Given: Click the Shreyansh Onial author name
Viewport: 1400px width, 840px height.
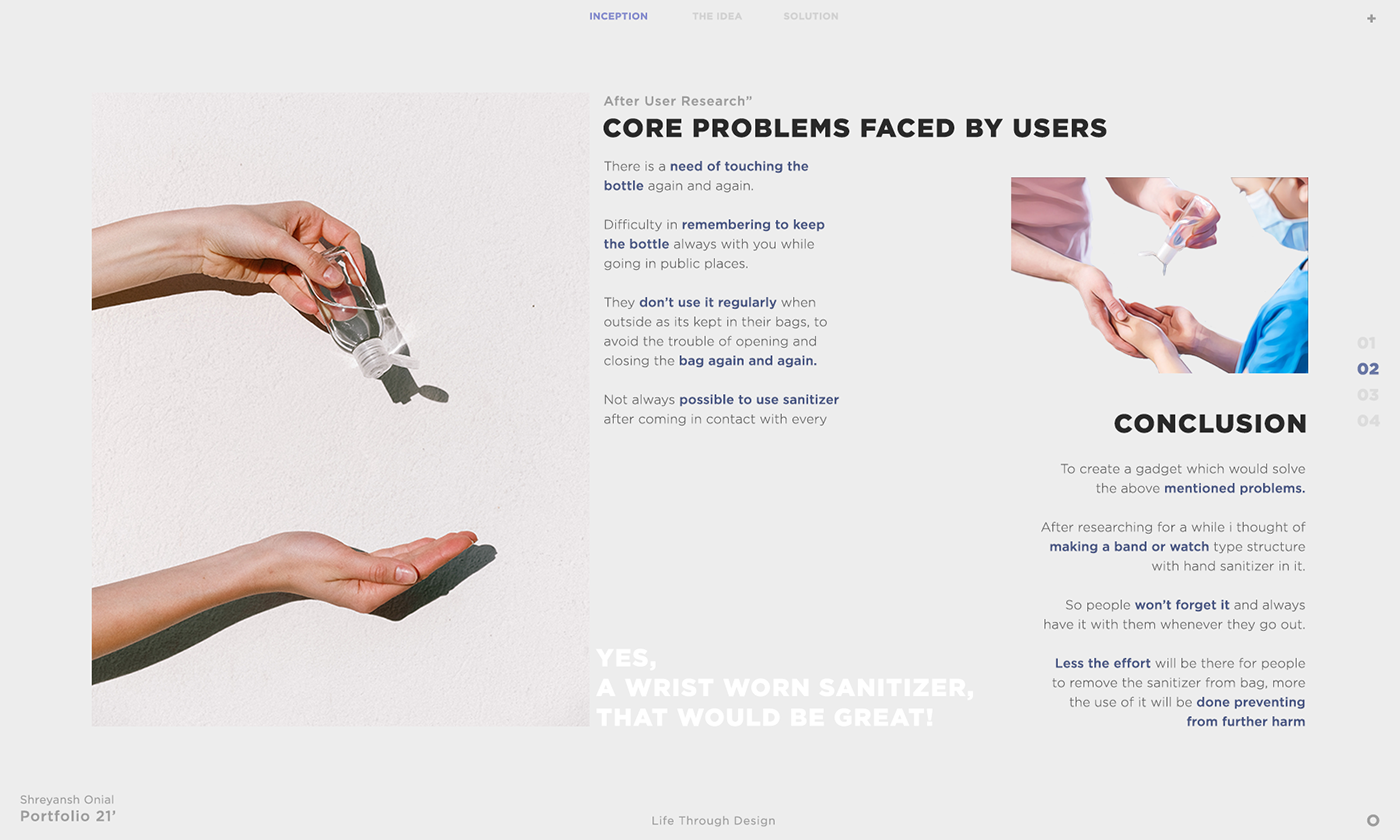Looking at the screenshot, I should [67, 800].
